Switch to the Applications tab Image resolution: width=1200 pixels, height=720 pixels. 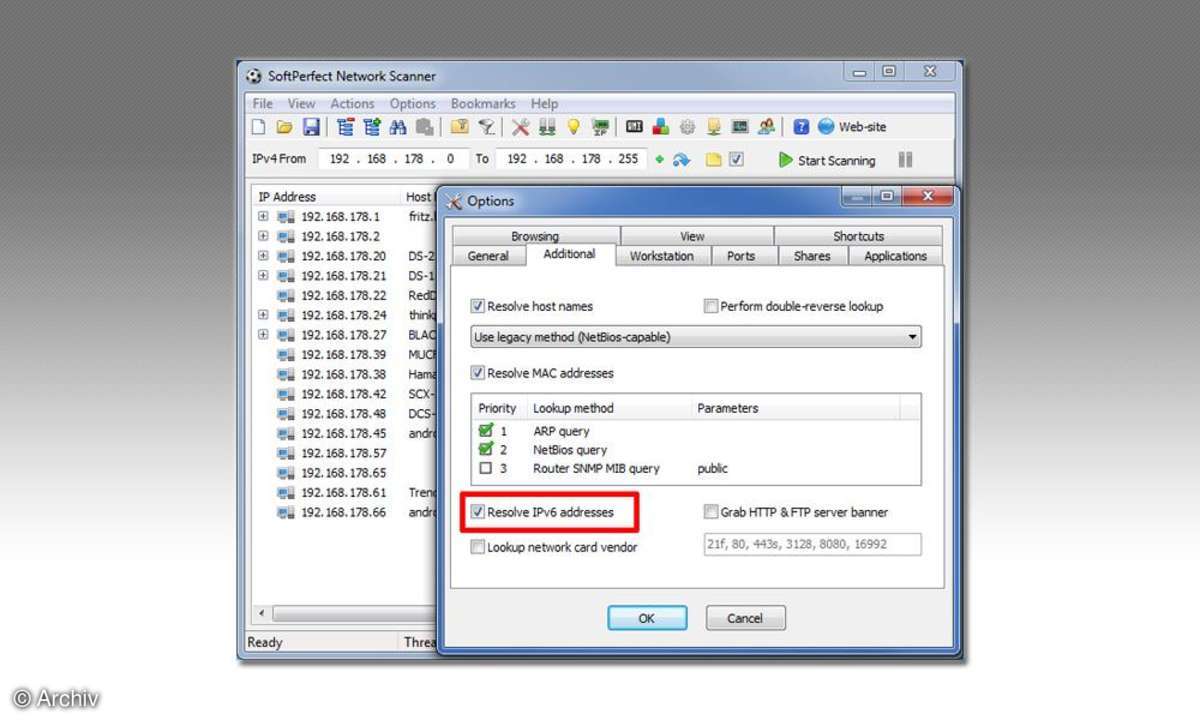click(896, 256)
